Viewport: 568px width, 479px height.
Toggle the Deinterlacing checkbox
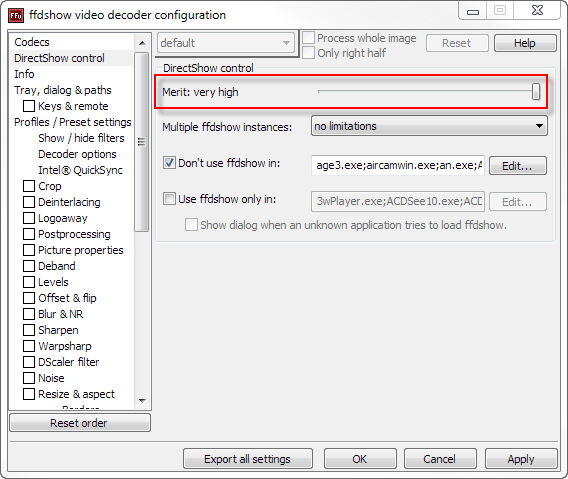pyautogui.click(x=29, y=202)
